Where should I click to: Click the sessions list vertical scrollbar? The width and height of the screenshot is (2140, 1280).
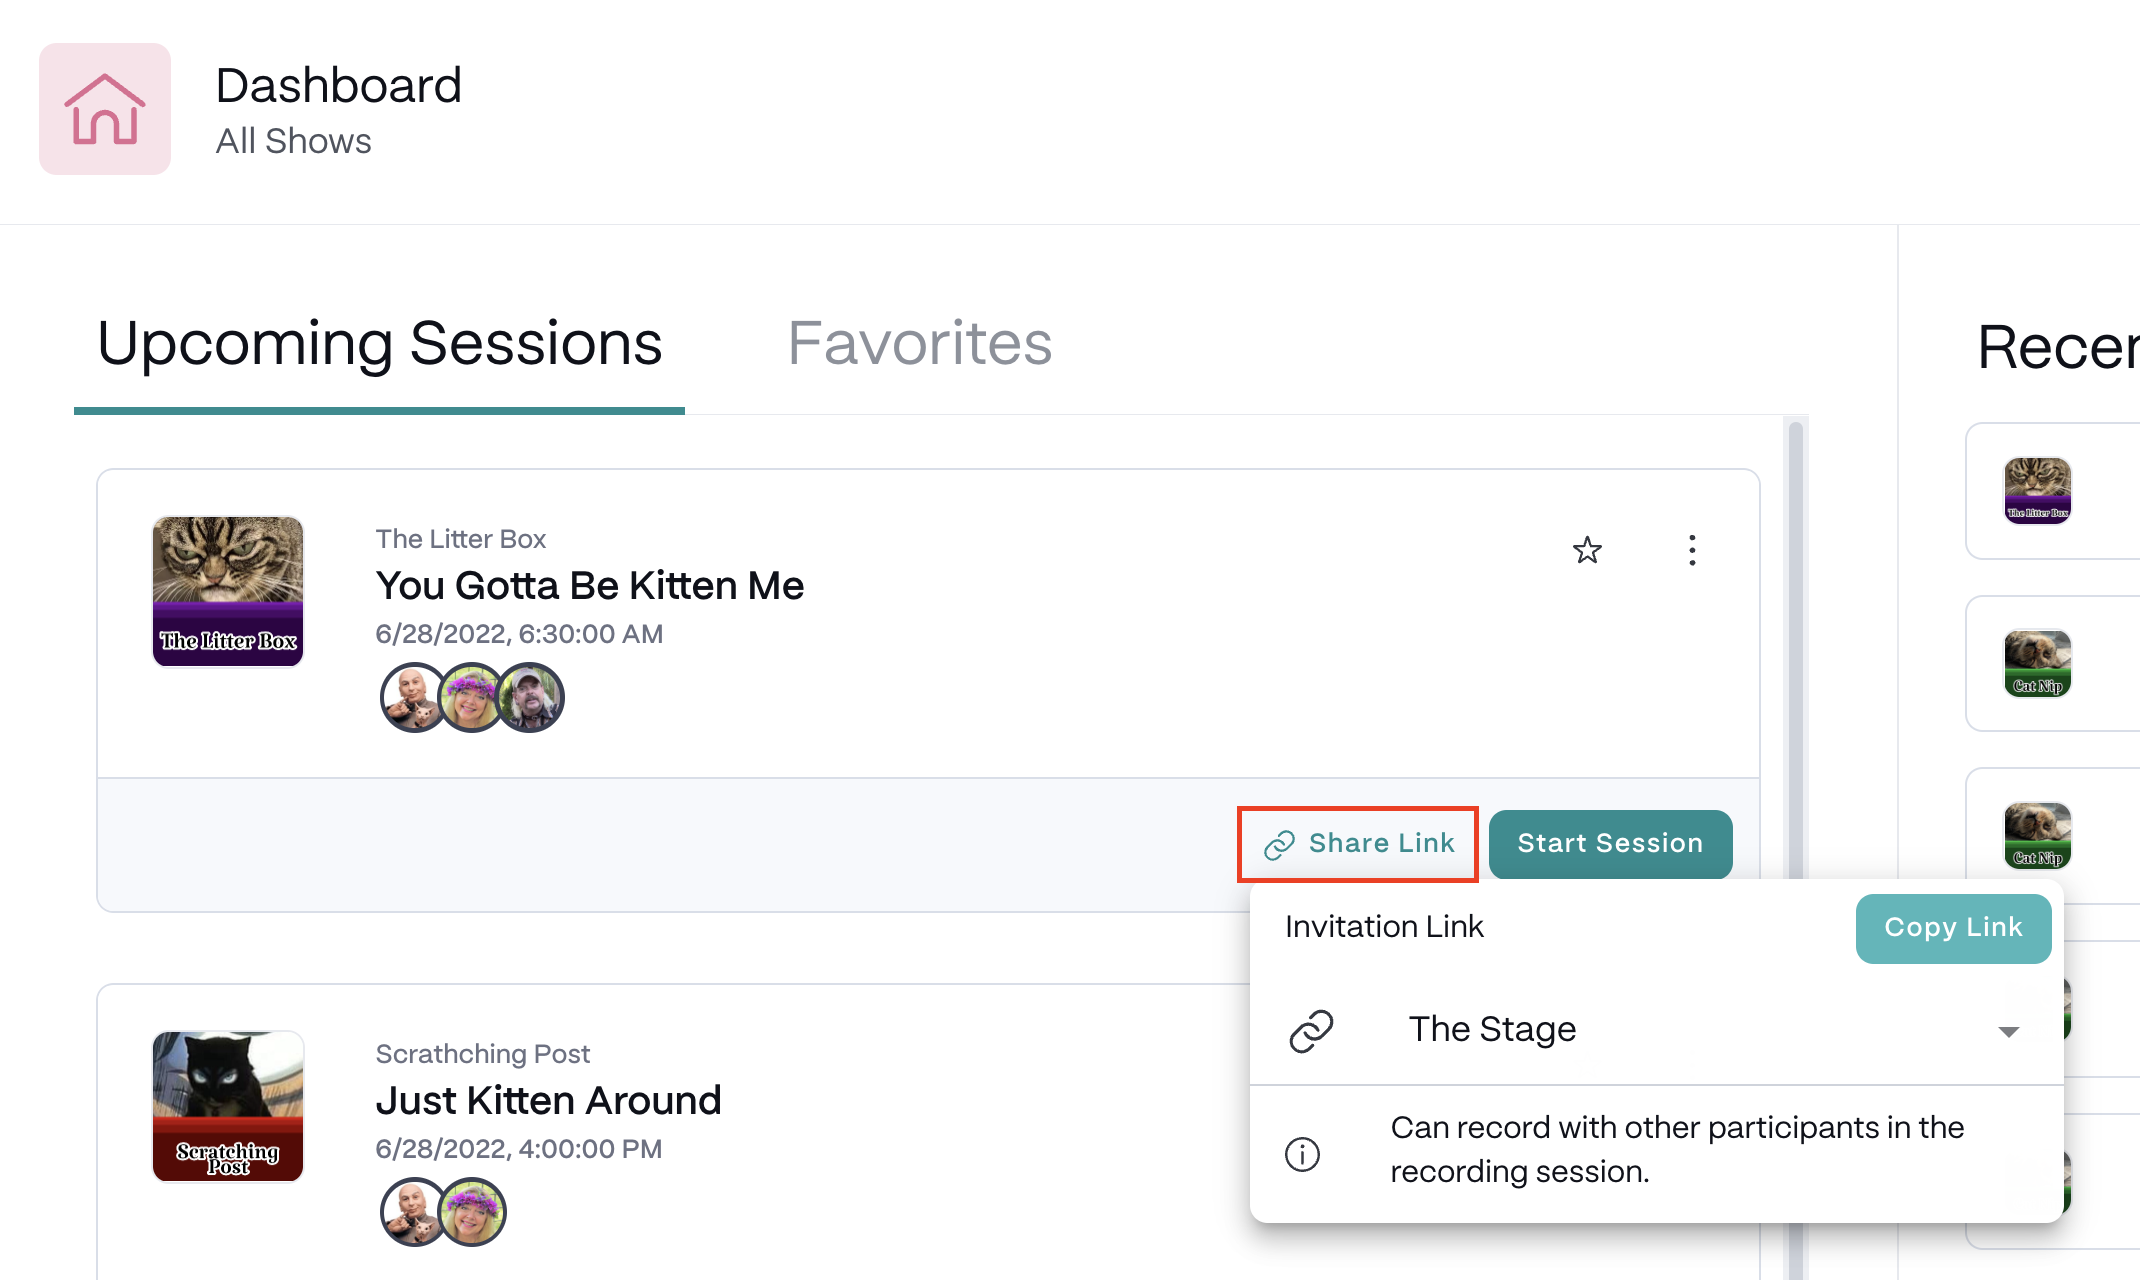pos(1795,640)
